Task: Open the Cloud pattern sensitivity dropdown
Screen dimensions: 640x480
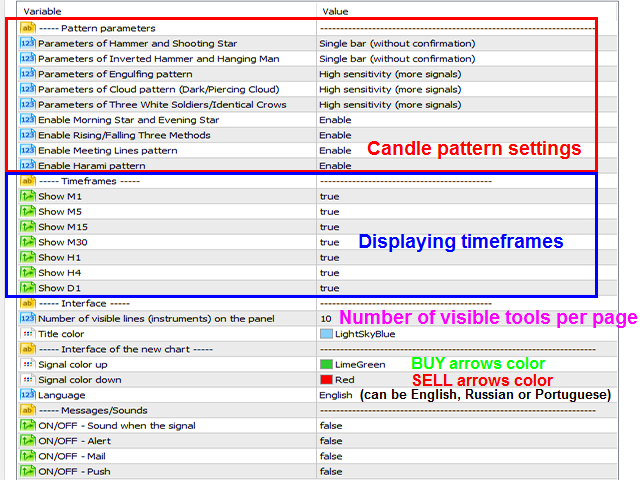Action: point(390,89)
